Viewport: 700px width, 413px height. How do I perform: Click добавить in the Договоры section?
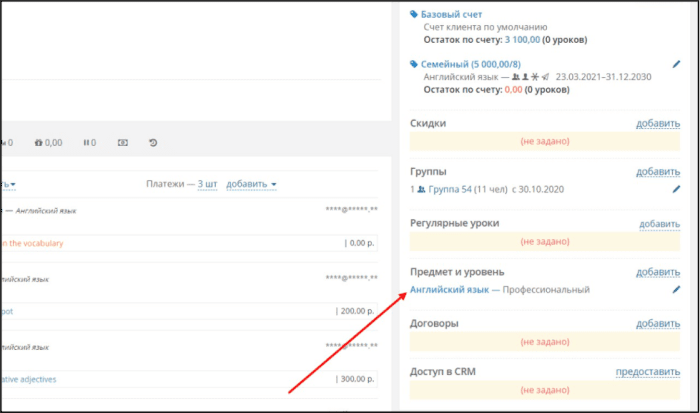tap(658, 323)
